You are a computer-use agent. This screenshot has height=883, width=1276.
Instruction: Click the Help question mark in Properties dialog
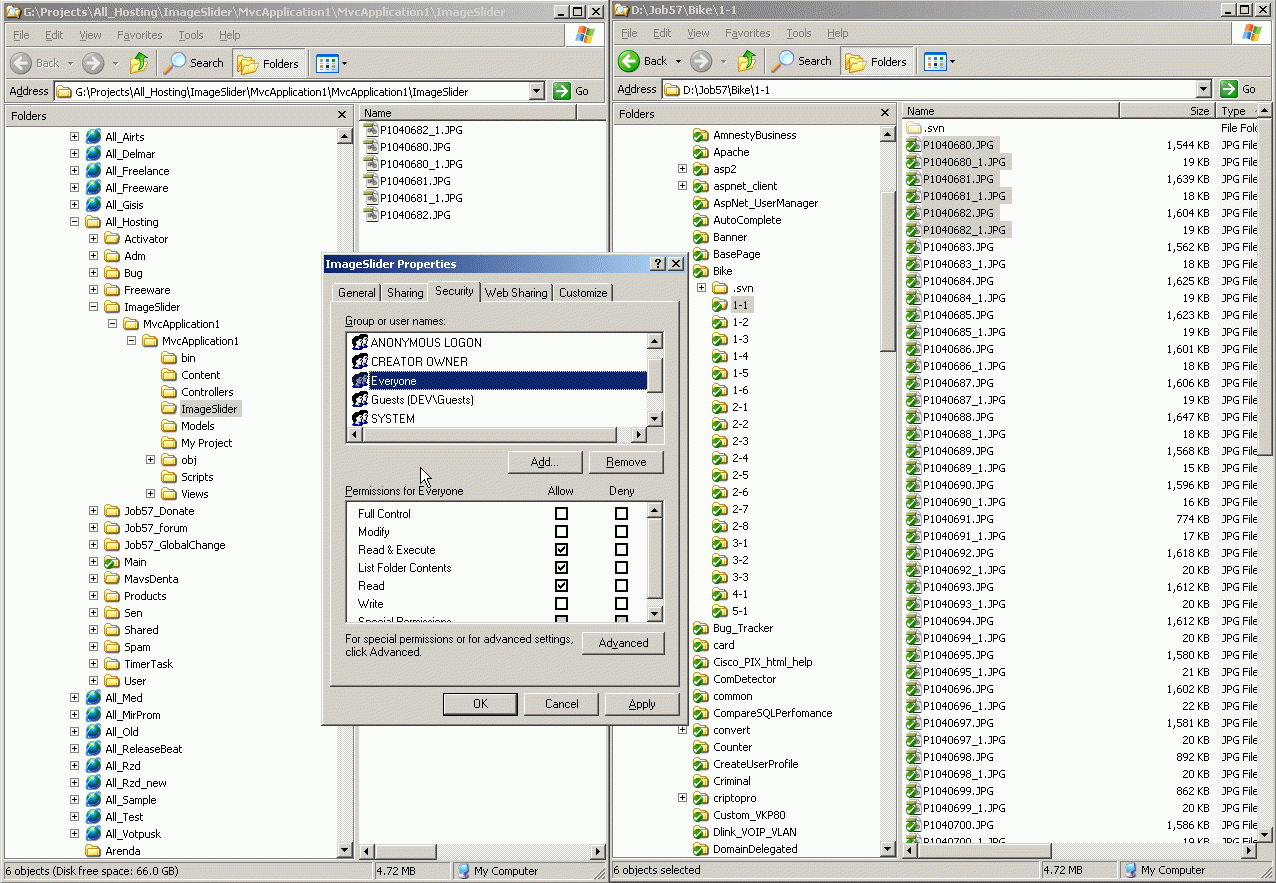657,264
